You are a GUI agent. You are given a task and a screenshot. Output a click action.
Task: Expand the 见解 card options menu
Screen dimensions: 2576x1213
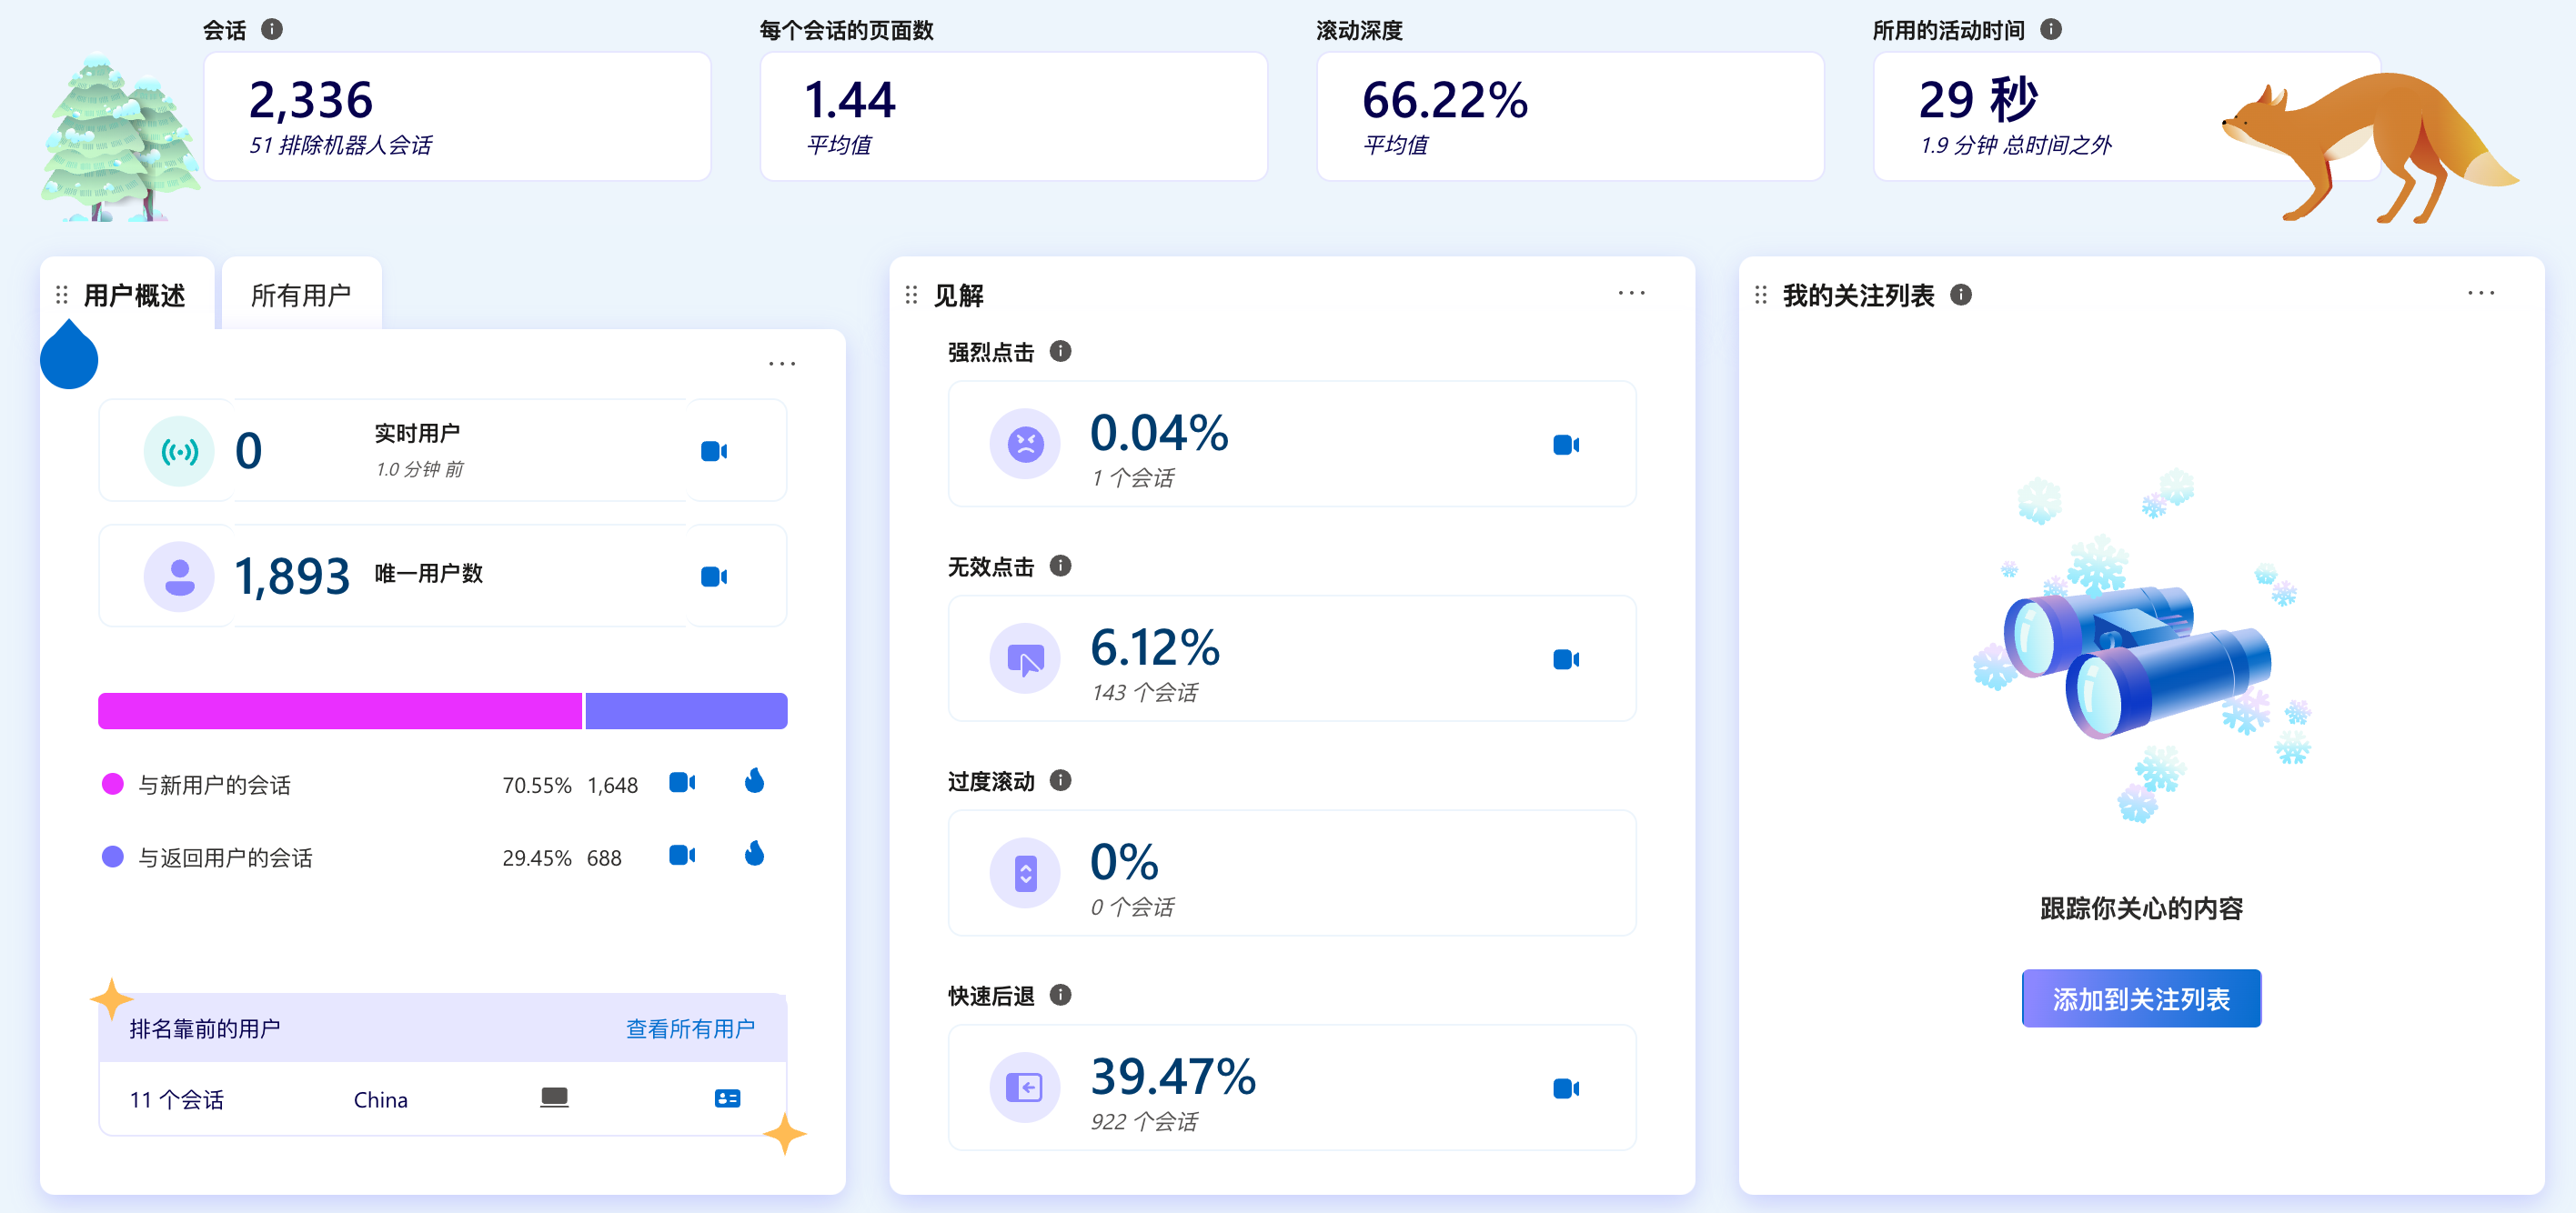click(x=1631, y=293)
